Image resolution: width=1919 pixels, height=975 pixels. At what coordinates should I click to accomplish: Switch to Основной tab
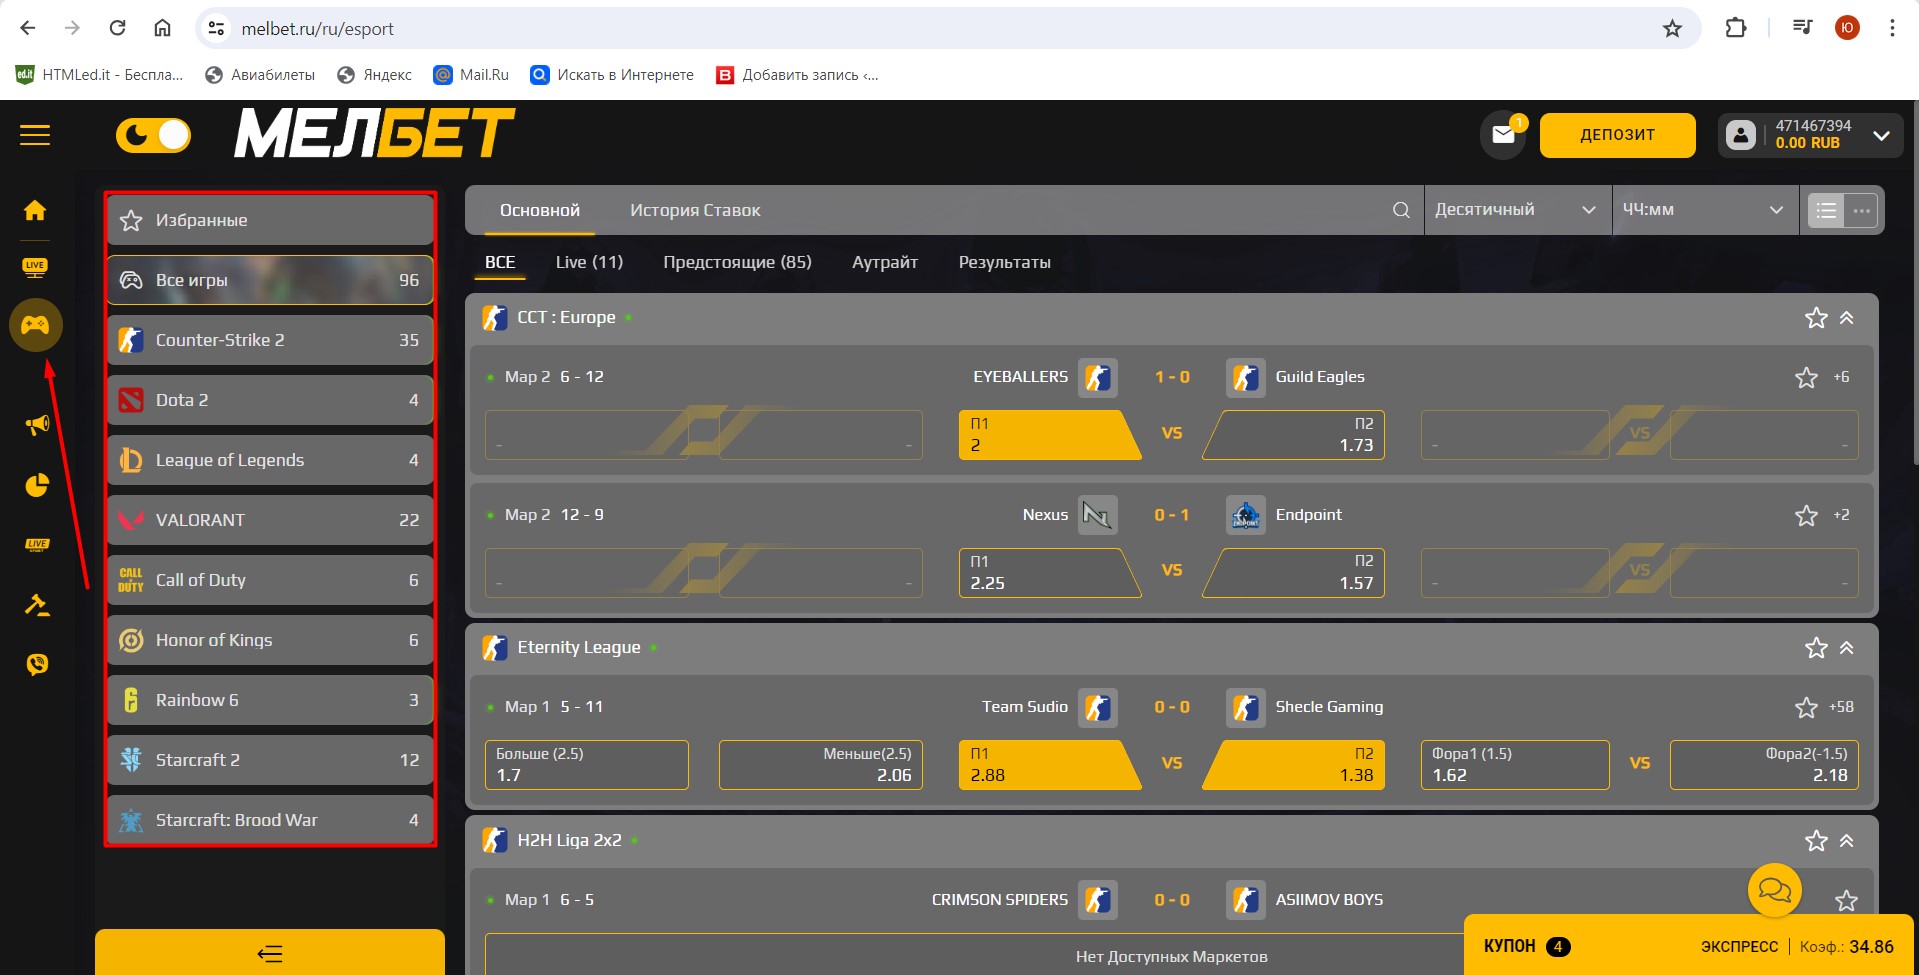point(540,210)
